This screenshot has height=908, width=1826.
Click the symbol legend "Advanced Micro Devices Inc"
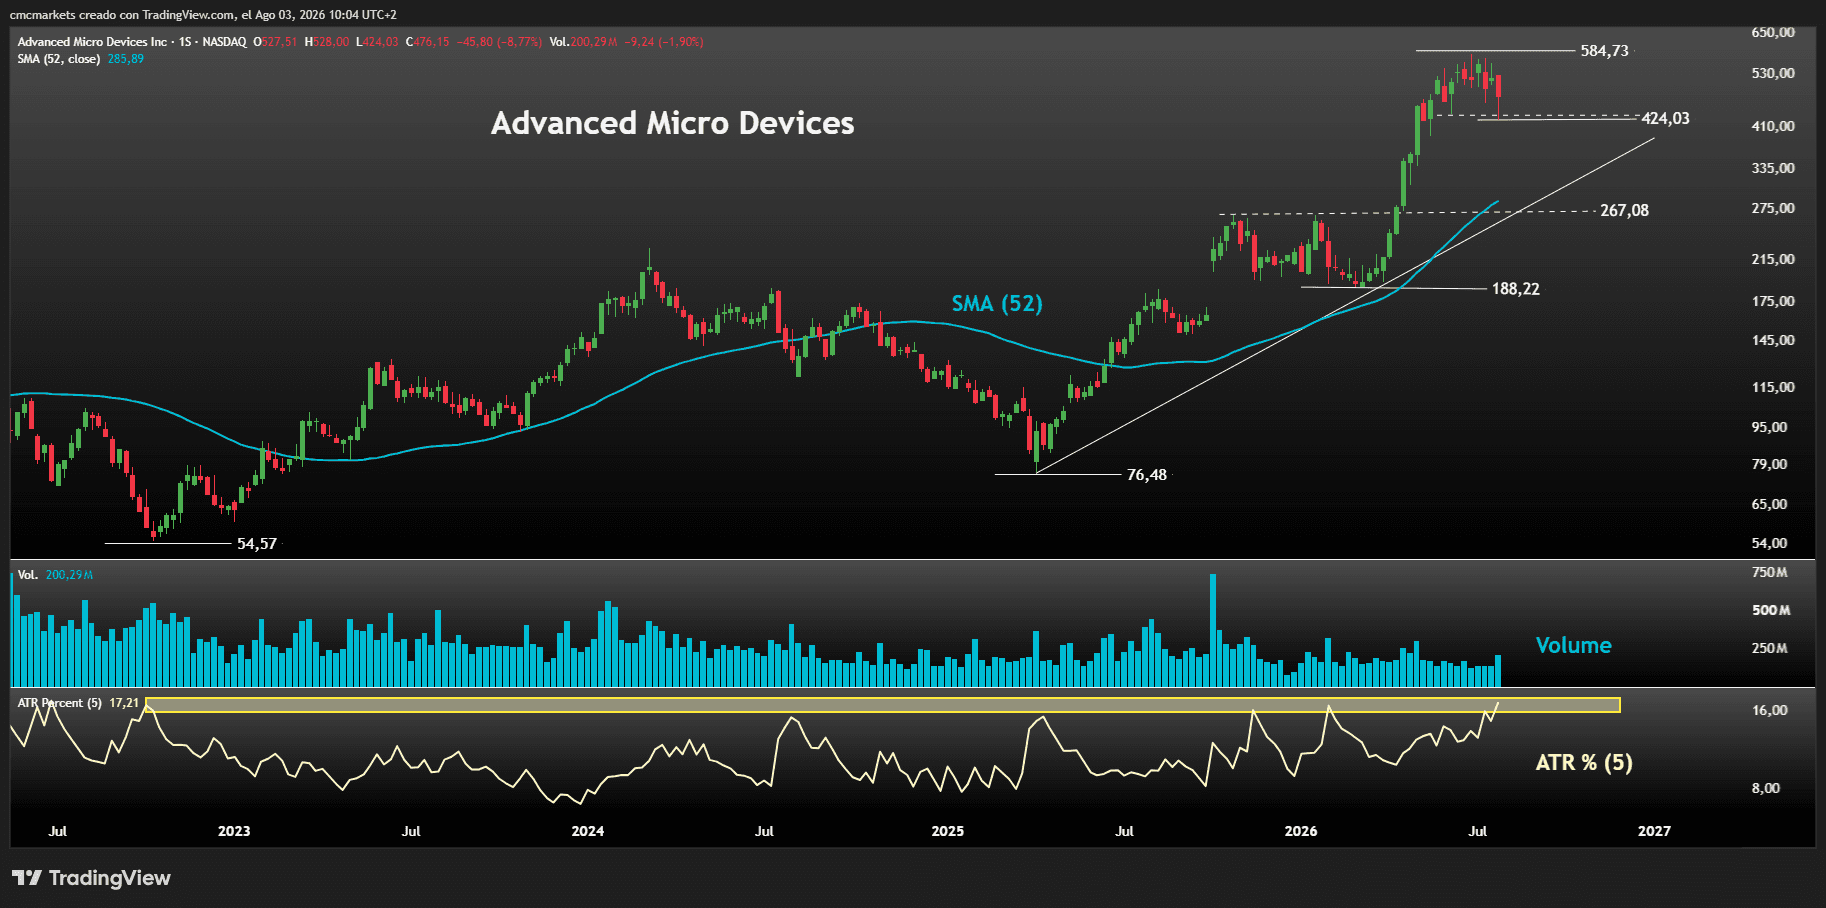tap(92, 42)
